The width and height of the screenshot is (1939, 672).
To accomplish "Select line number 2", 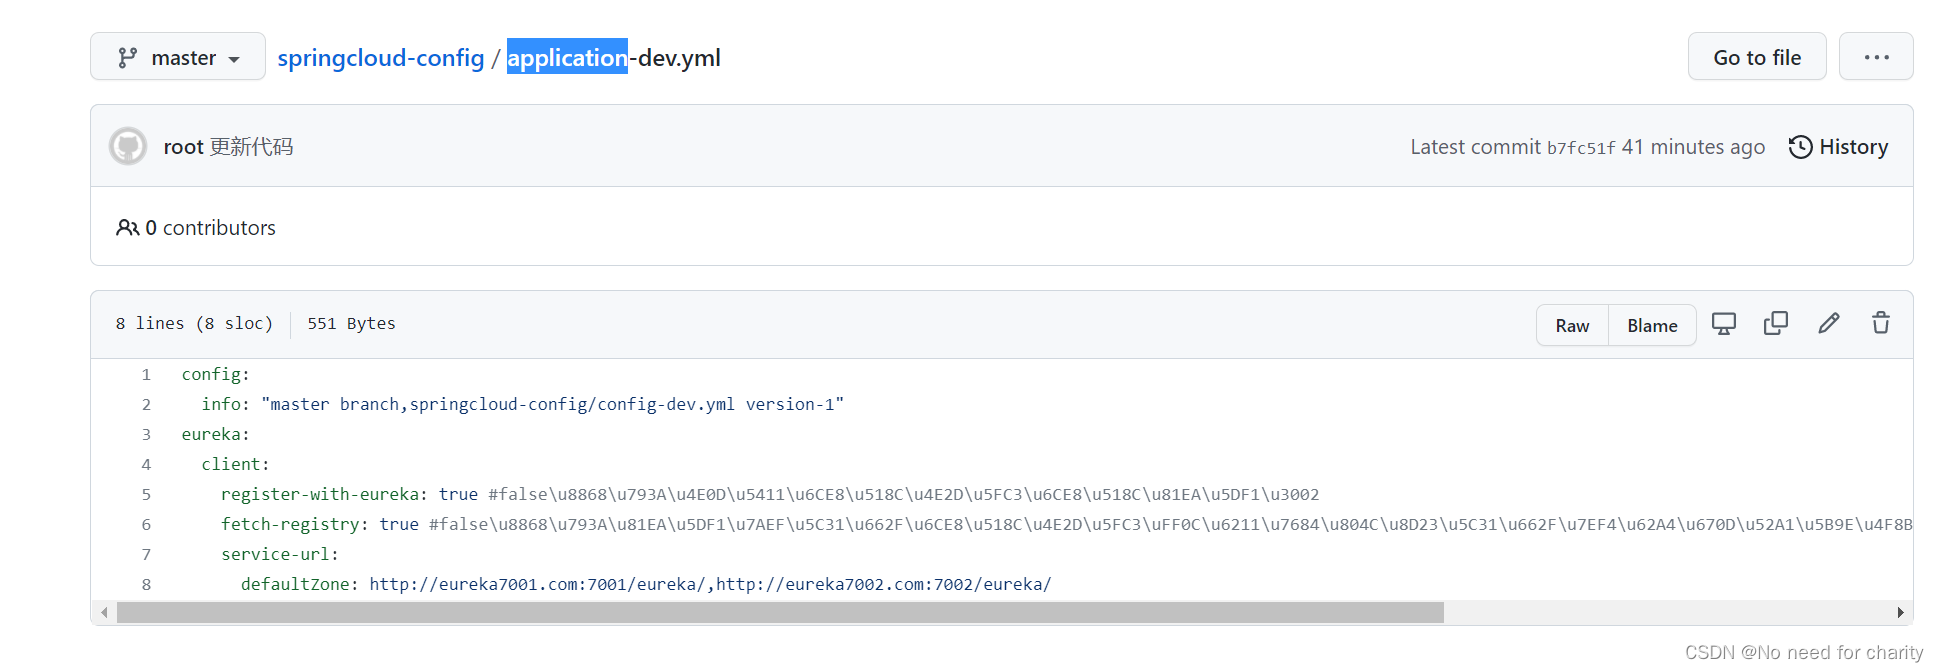I will [146, 404].
